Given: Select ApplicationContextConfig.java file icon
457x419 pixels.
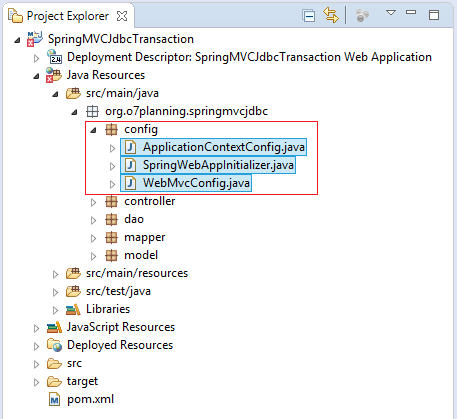Looking at the screenshot, I should click(x=131, y=147).
